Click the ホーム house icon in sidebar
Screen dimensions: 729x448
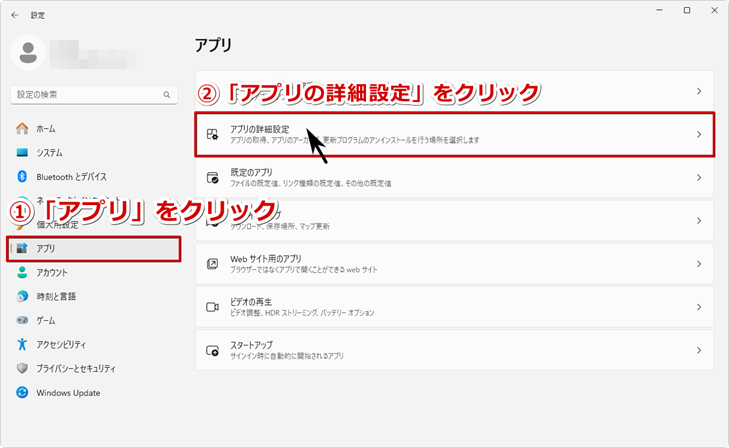click(x=22, y=129)
